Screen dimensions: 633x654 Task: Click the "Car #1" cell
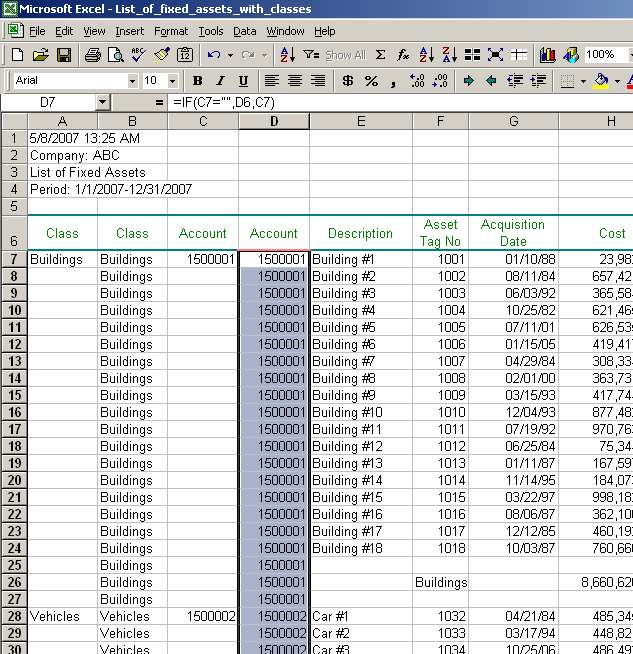pos(361,616)
